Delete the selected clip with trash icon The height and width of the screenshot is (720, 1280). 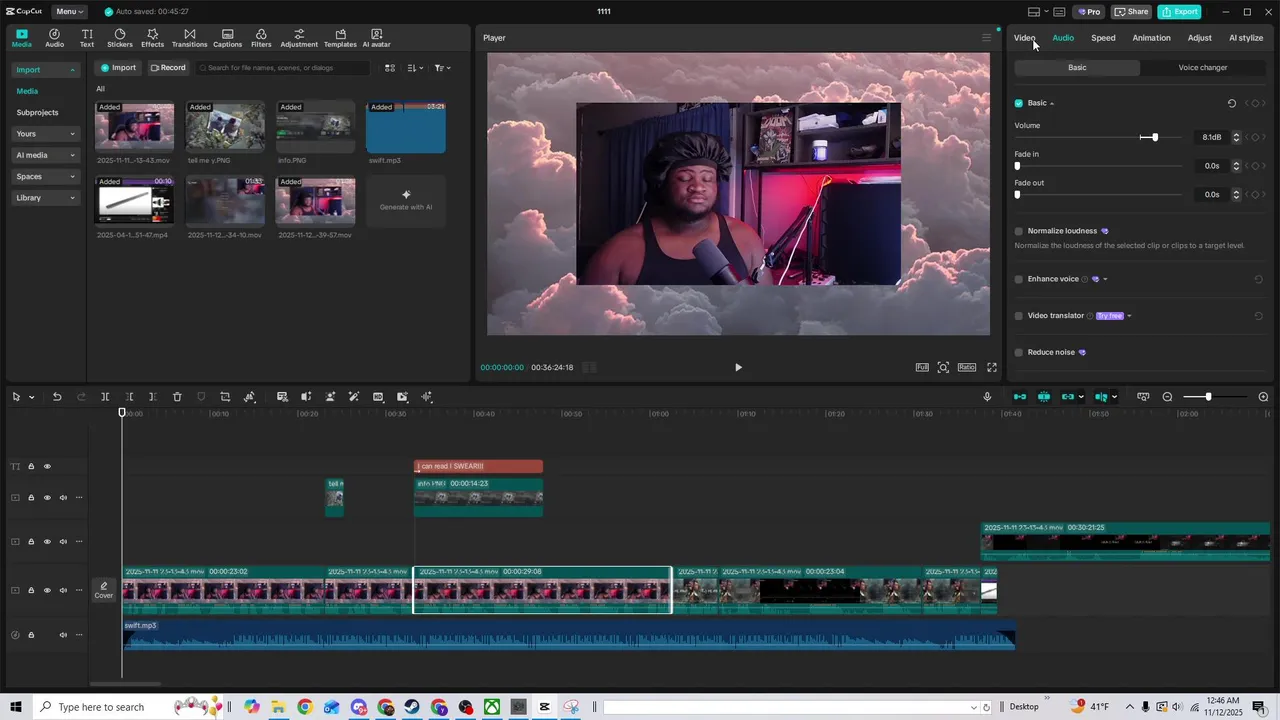point(177,397)
